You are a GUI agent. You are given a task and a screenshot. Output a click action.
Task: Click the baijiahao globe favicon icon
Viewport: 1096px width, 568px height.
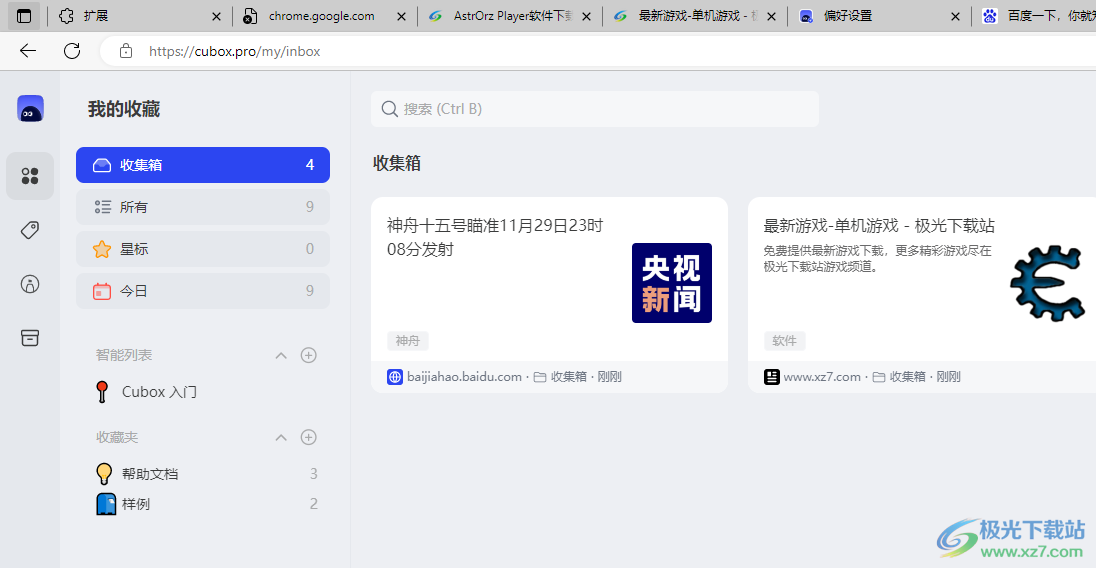tap(395, 377)
